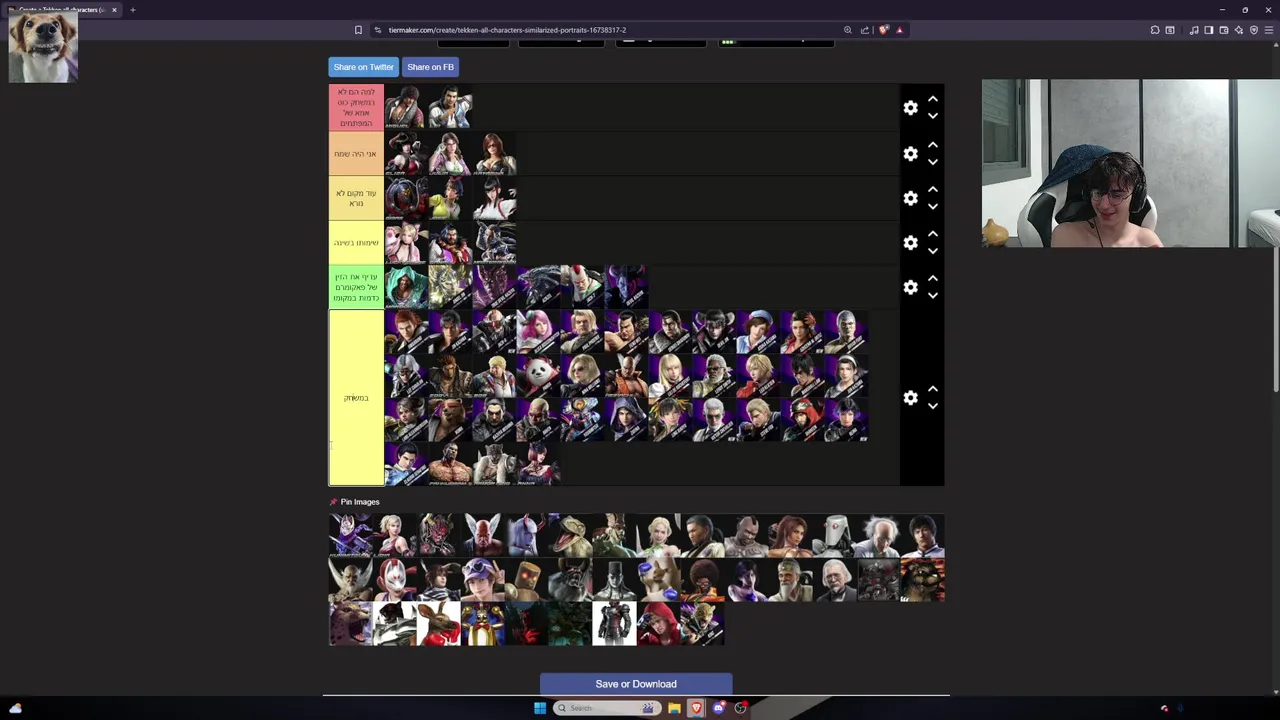
Task: Move the large bottom tier up
Action: pyautogui.click(x=932, y=389)
